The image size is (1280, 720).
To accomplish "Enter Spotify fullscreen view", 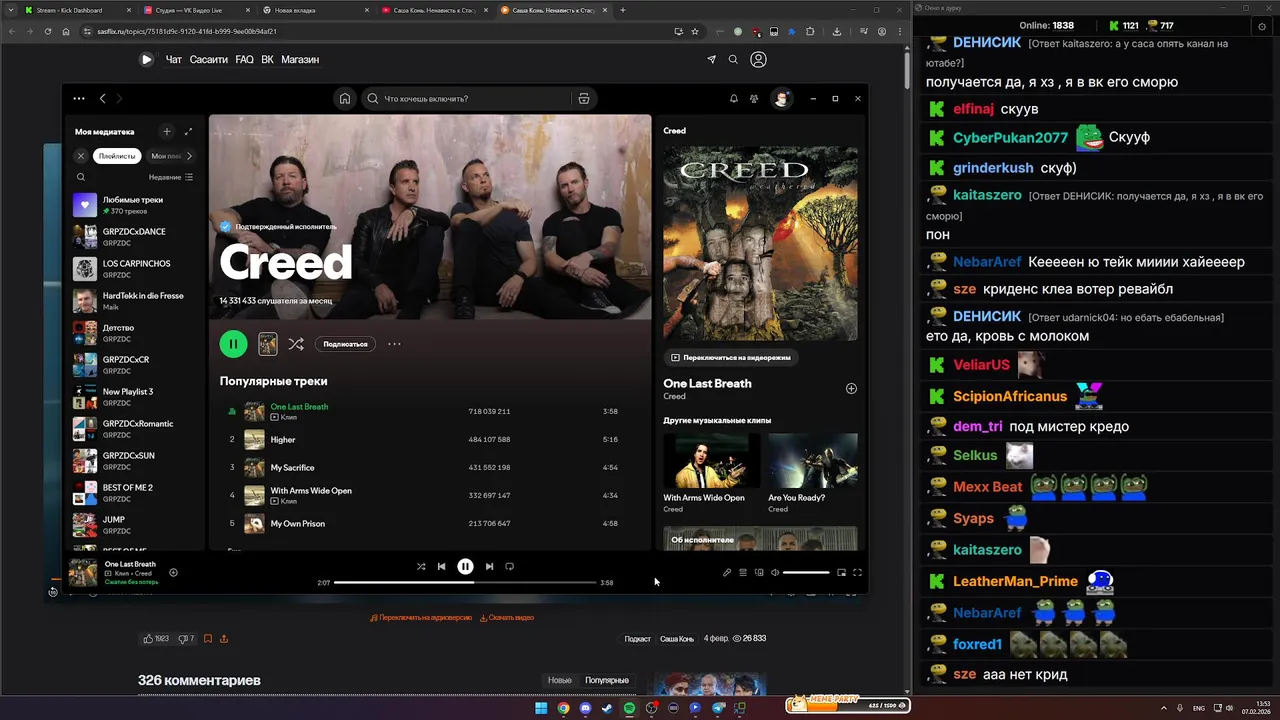I will click(857, 573).
